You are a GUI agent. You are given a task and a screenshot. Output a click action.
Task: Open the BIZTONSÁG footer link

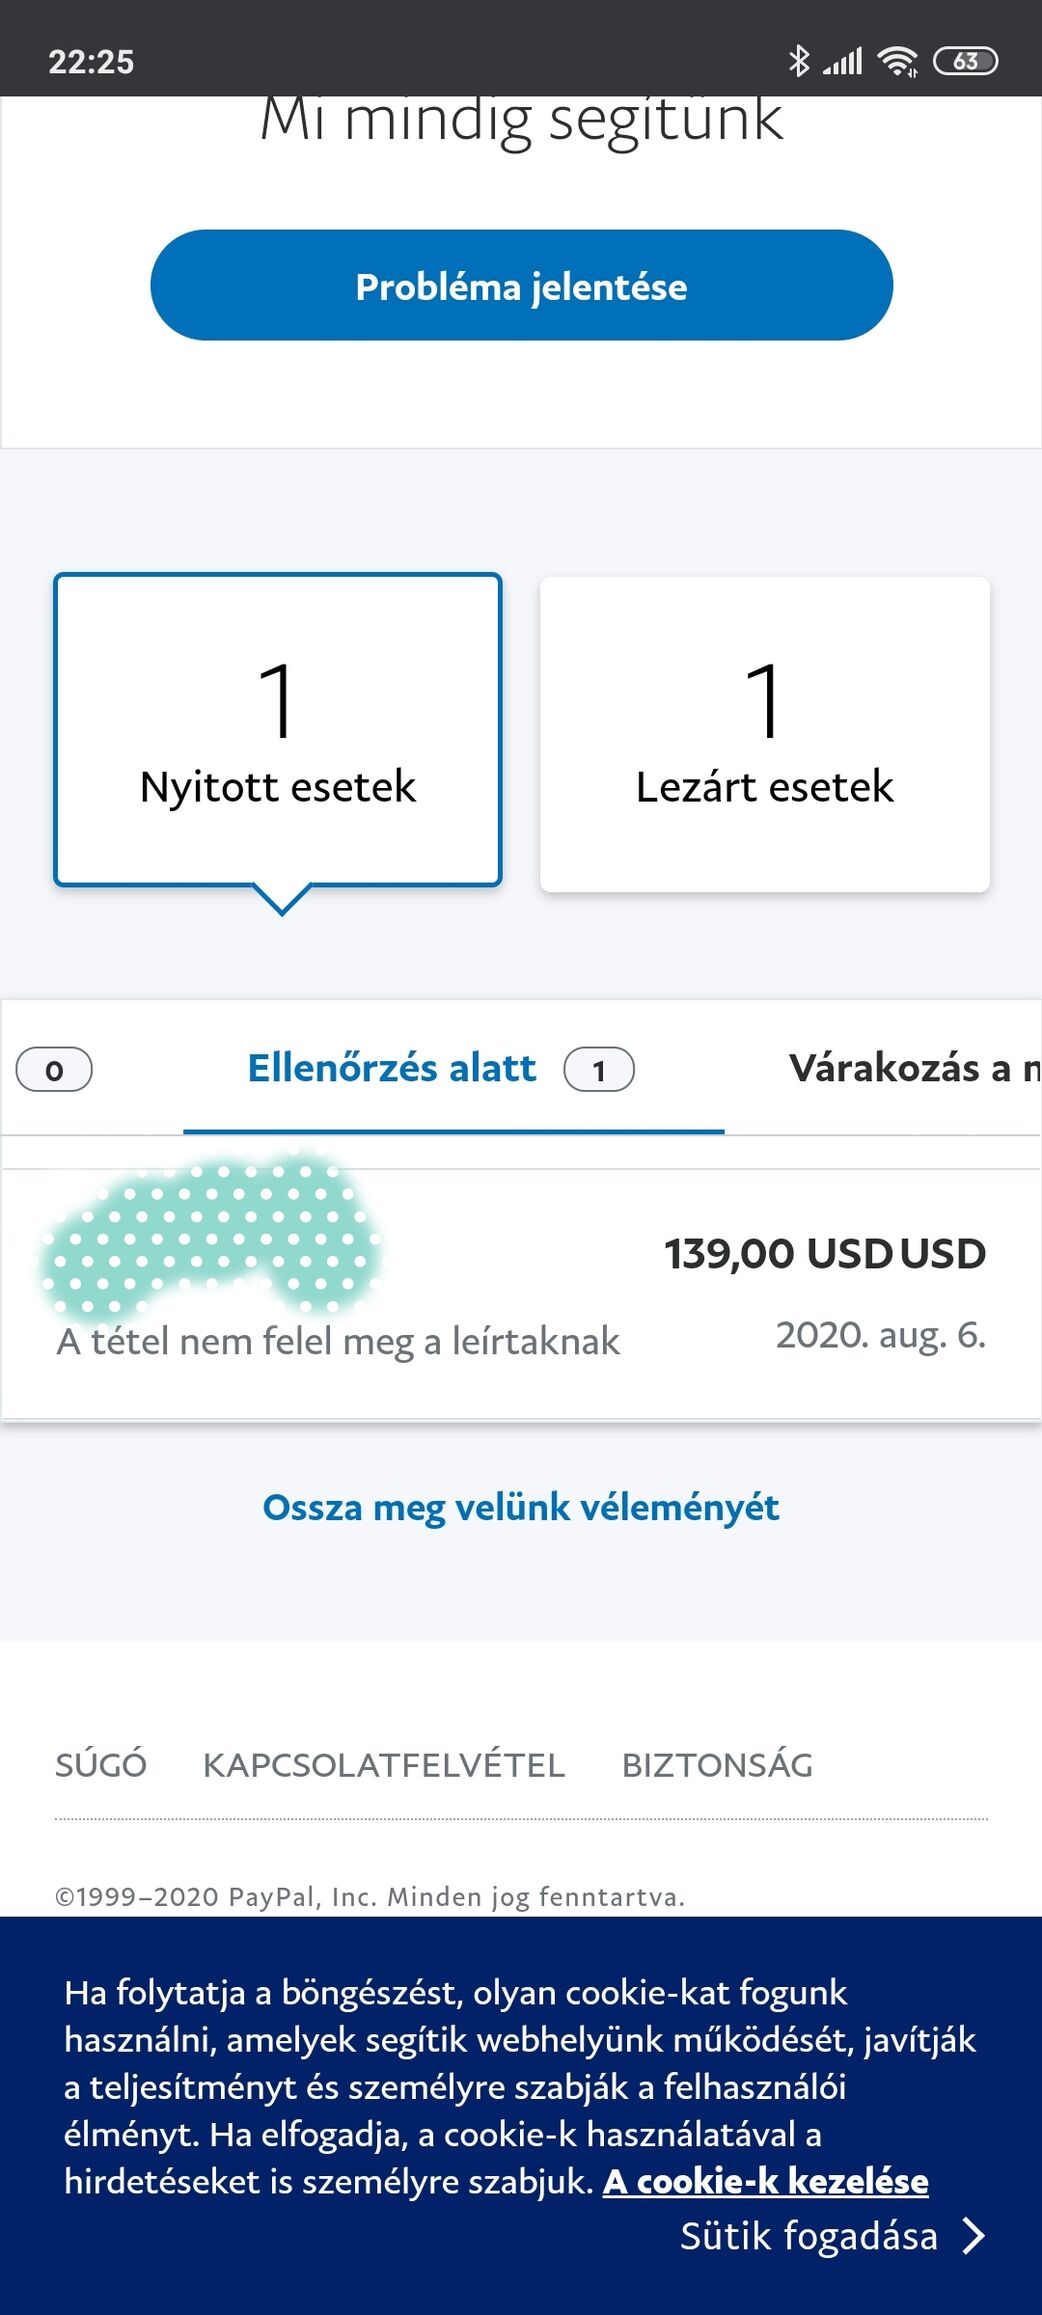coord(717,1765)
